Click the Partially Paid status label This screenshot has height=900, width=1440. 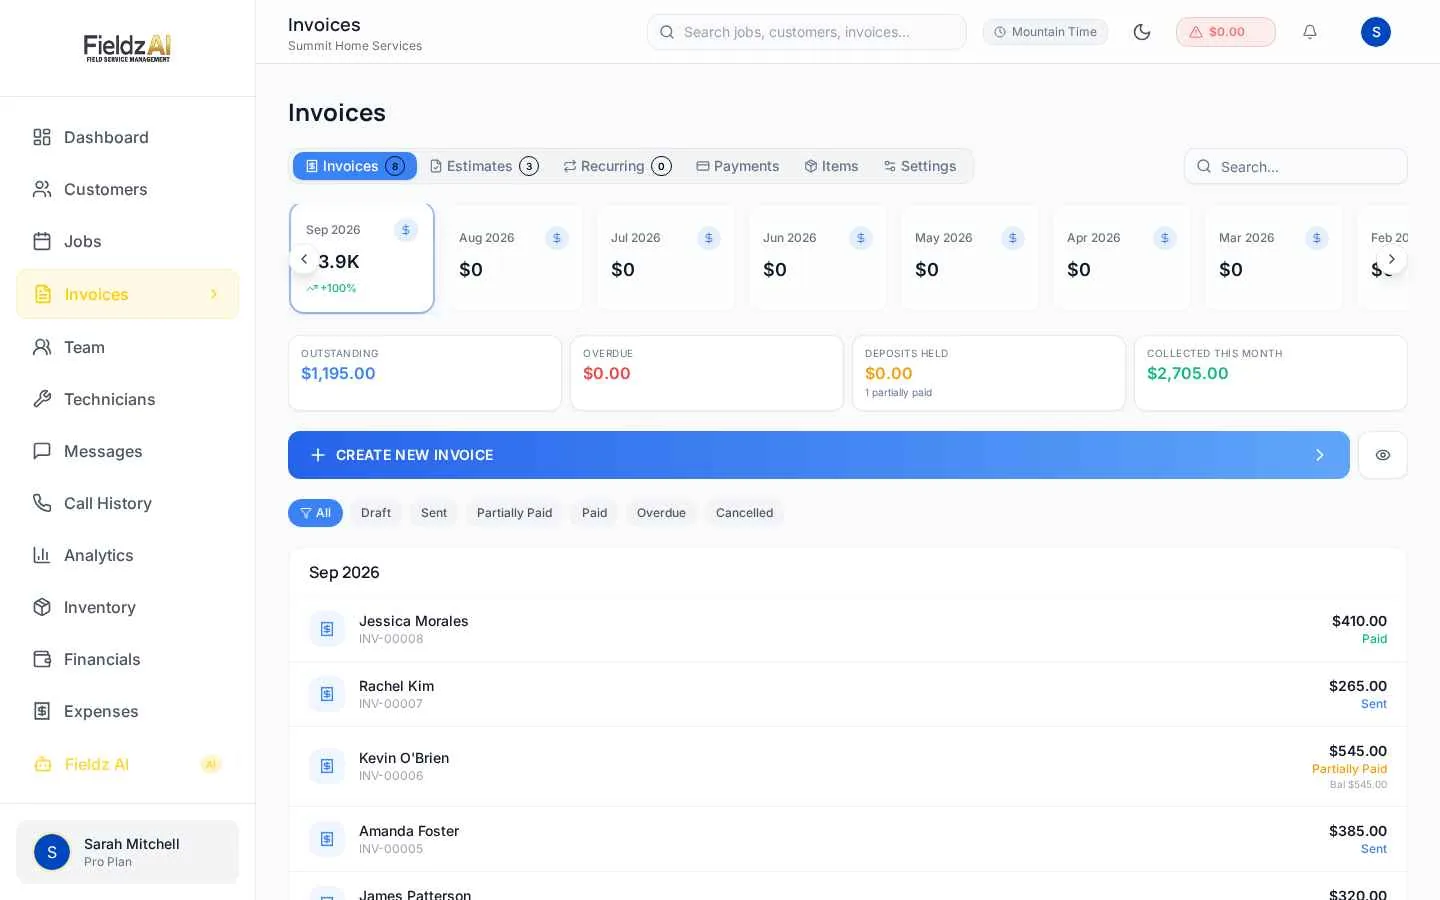(x=1349, y=769)
